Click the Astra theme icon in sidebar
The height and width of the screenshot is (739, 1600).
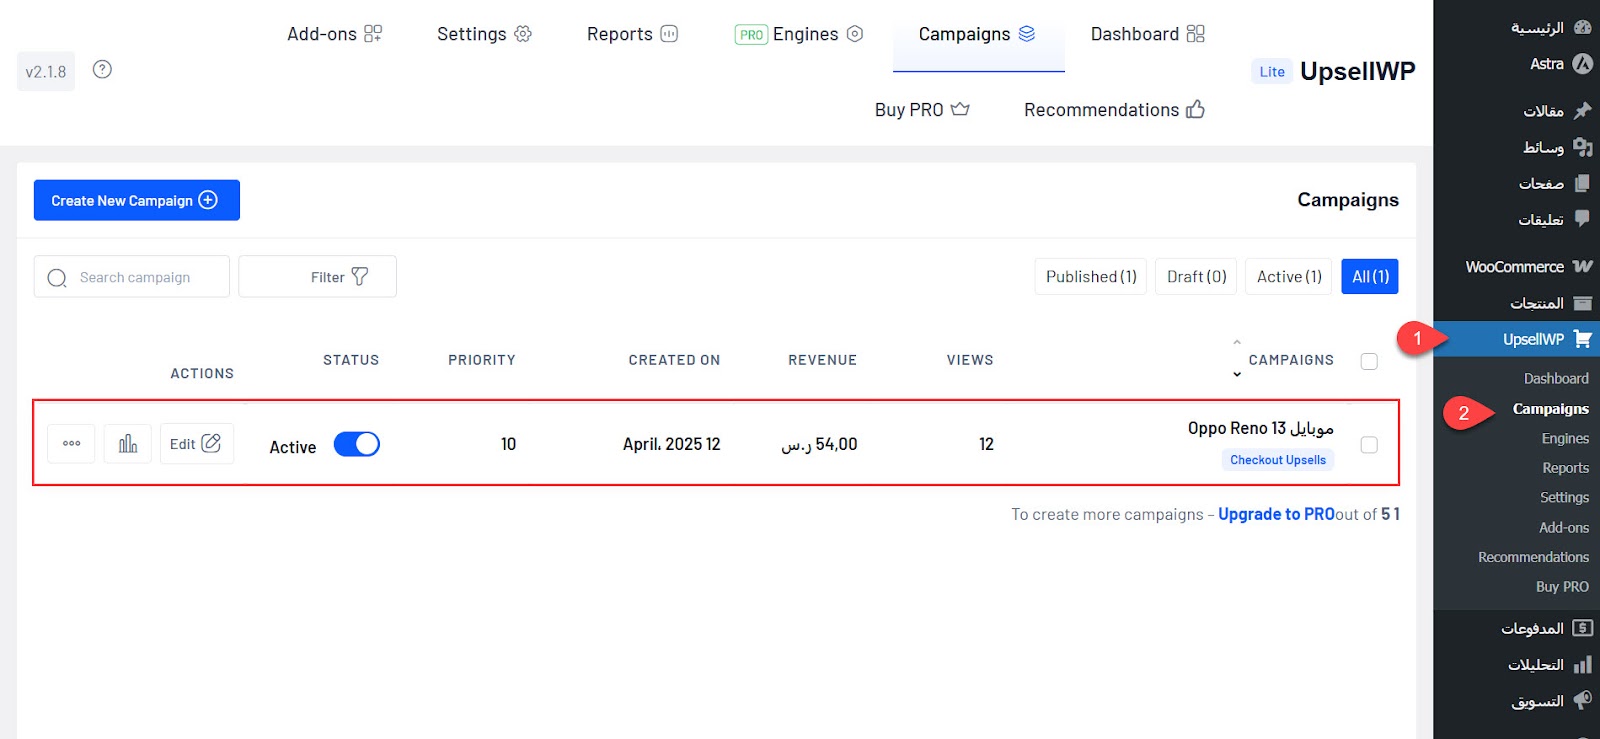(1582, 64)
